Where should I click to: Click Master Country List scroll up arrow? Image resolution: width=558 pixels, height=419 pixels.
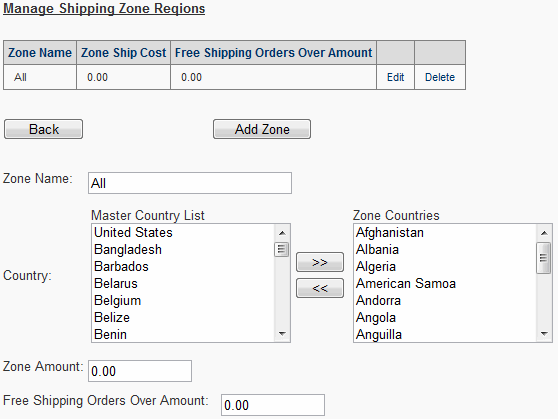tap(282, 233)
